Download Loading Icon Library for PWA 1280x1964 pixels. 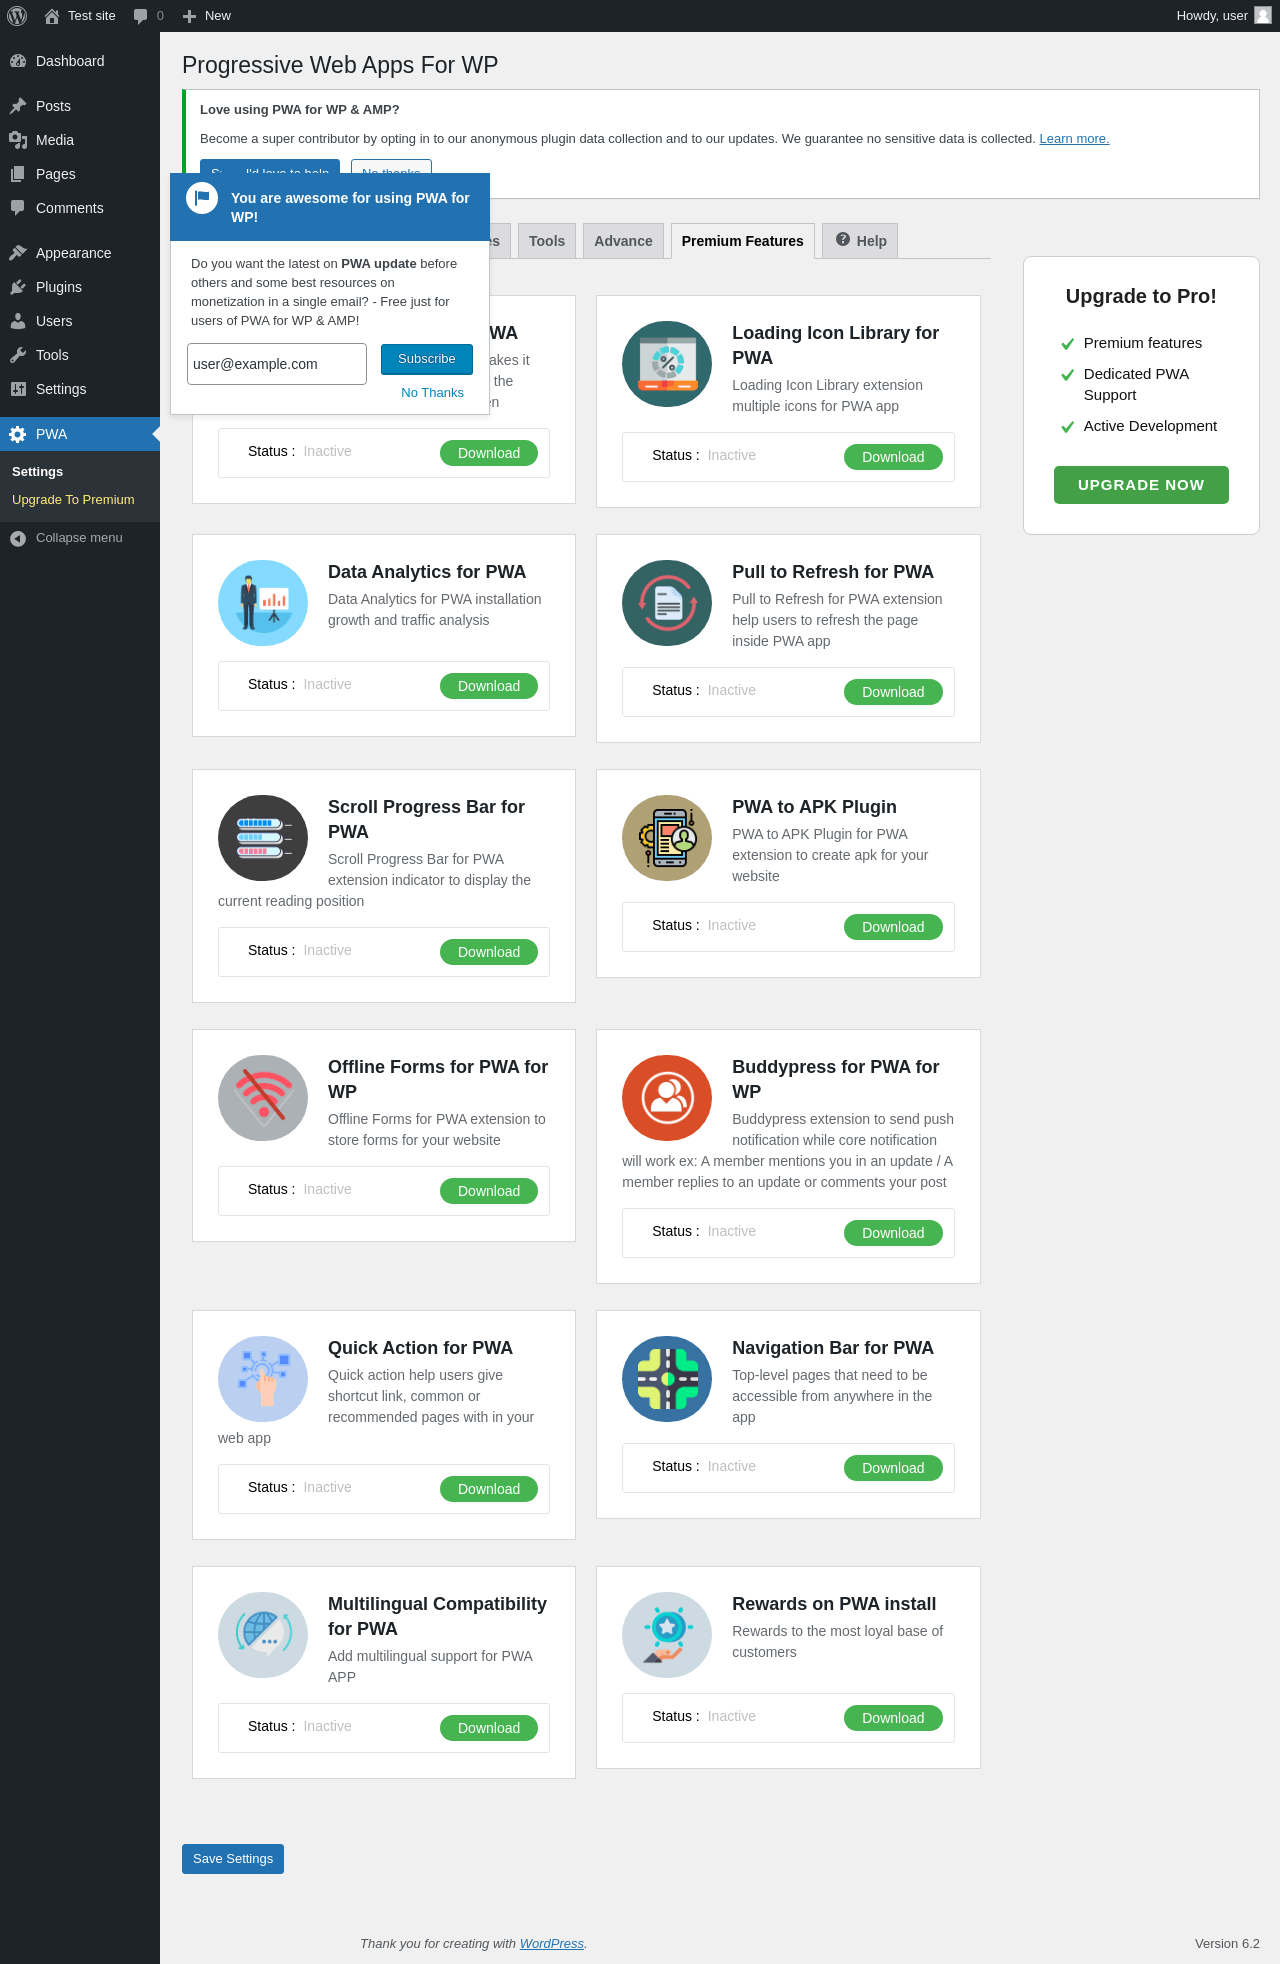(x=893, y=457)
